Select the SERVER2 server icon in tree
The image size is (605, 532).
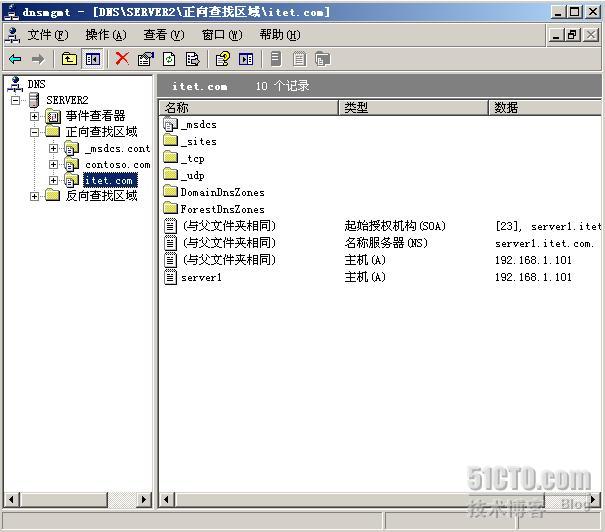[x=34, y=100]
